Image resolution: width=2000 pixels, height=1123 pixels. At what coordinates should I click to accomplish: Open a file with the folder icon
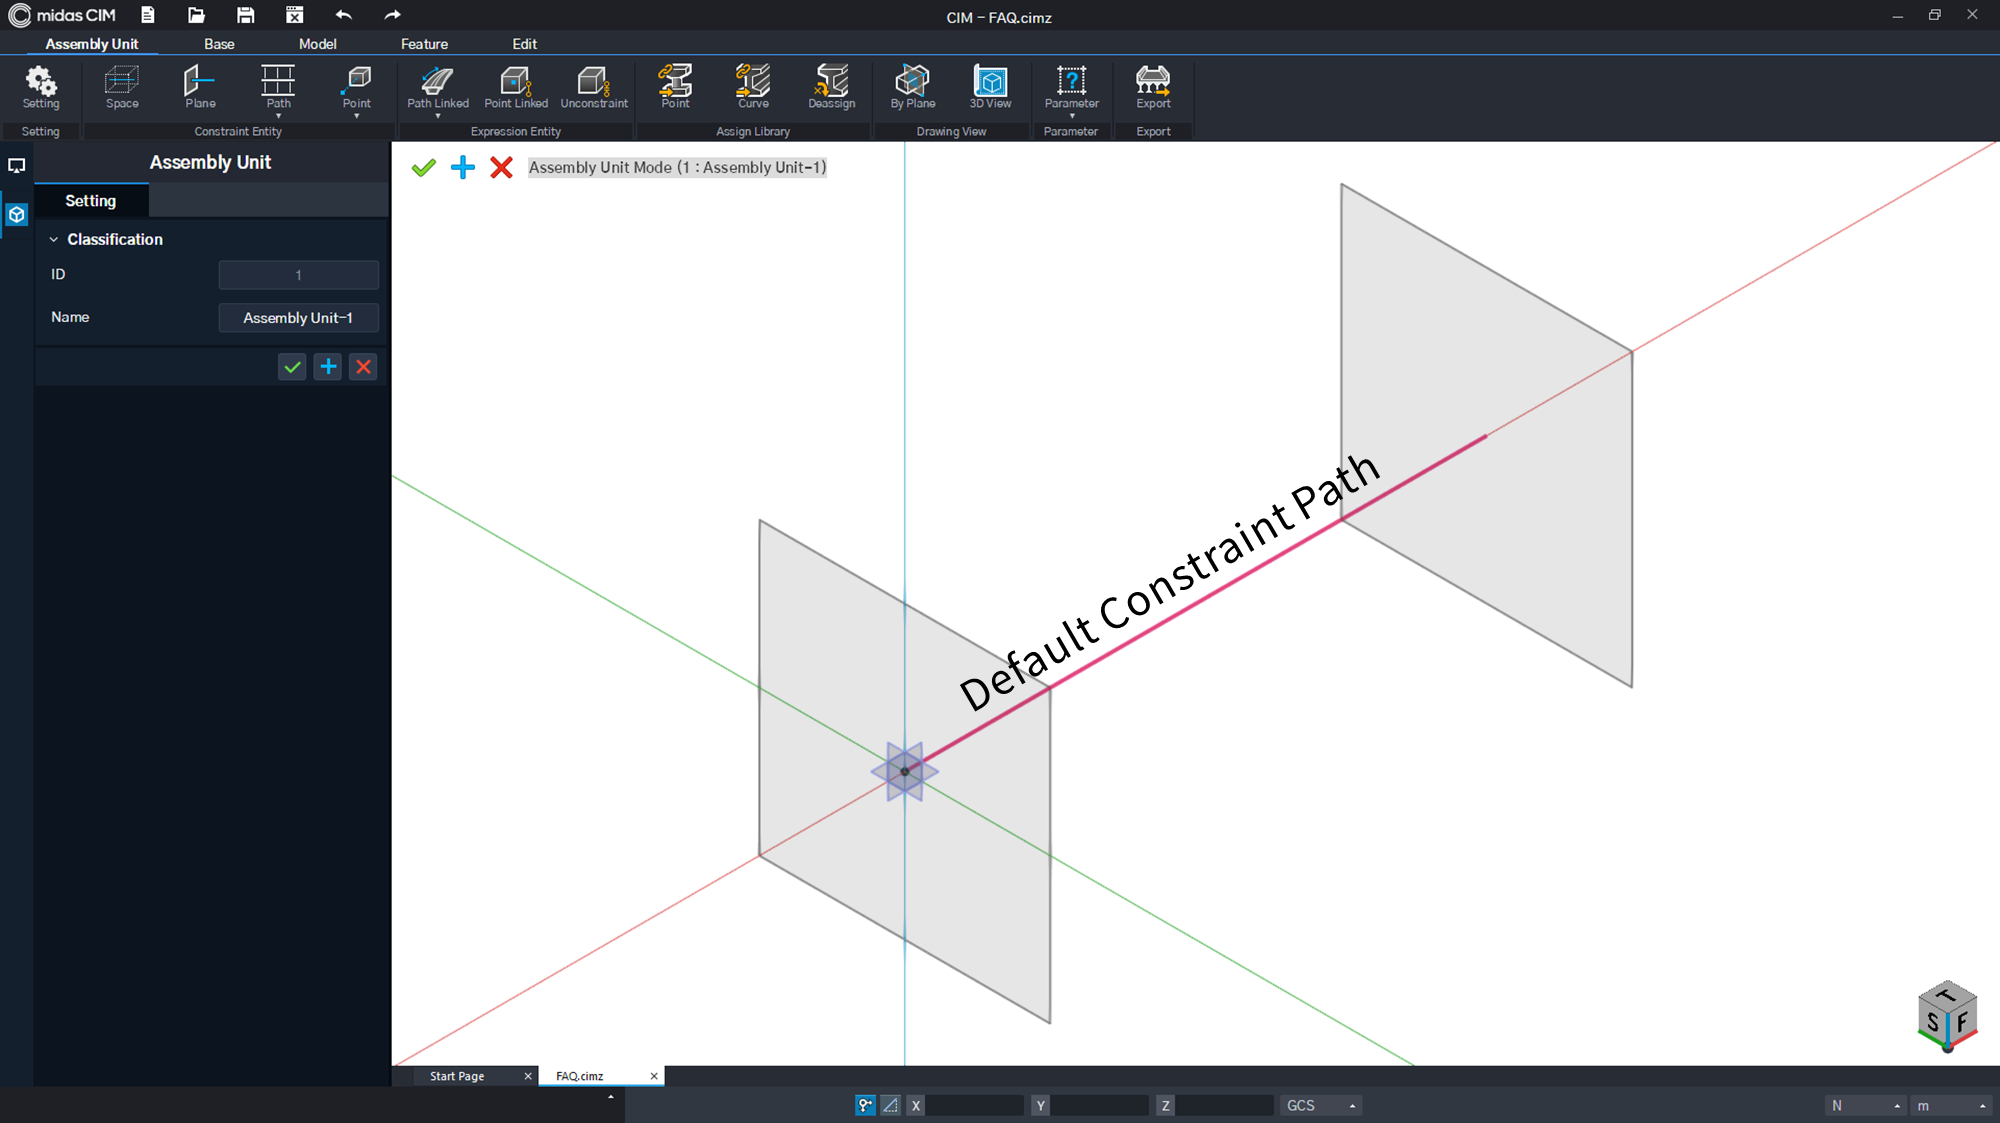click(196, 15)
